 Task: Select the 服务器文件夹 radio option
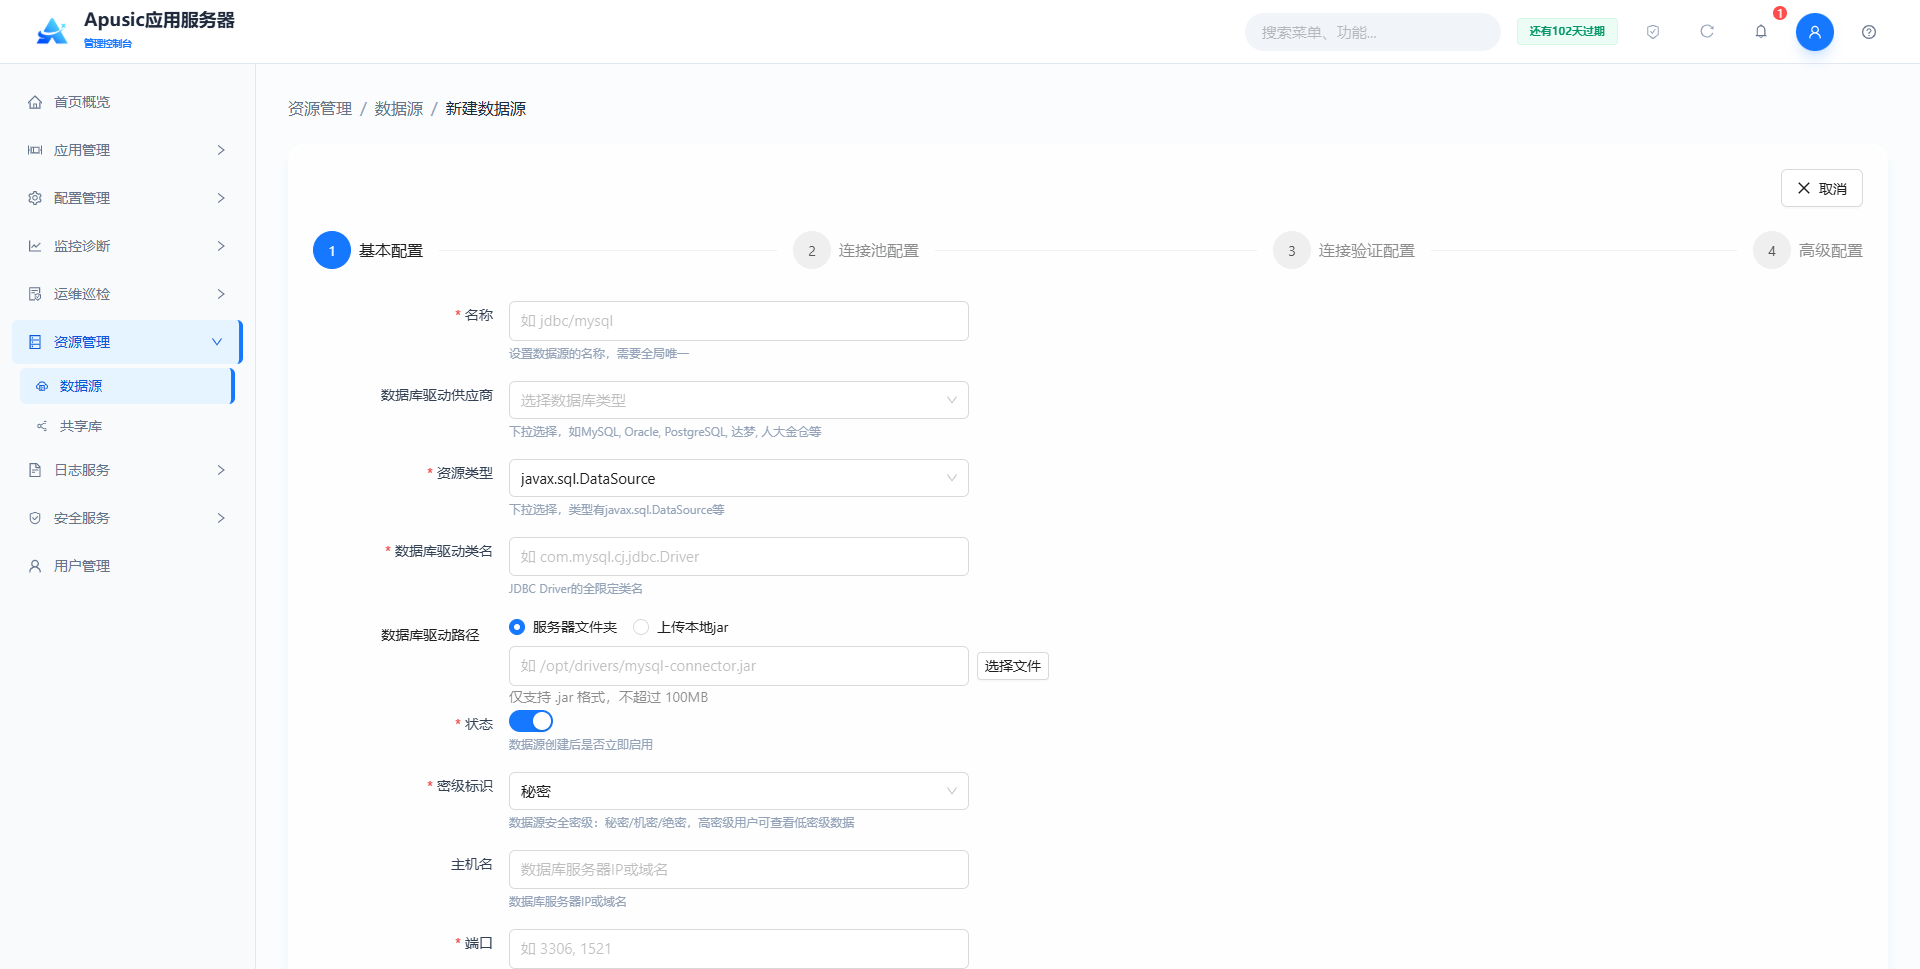[x=517, y=627]
